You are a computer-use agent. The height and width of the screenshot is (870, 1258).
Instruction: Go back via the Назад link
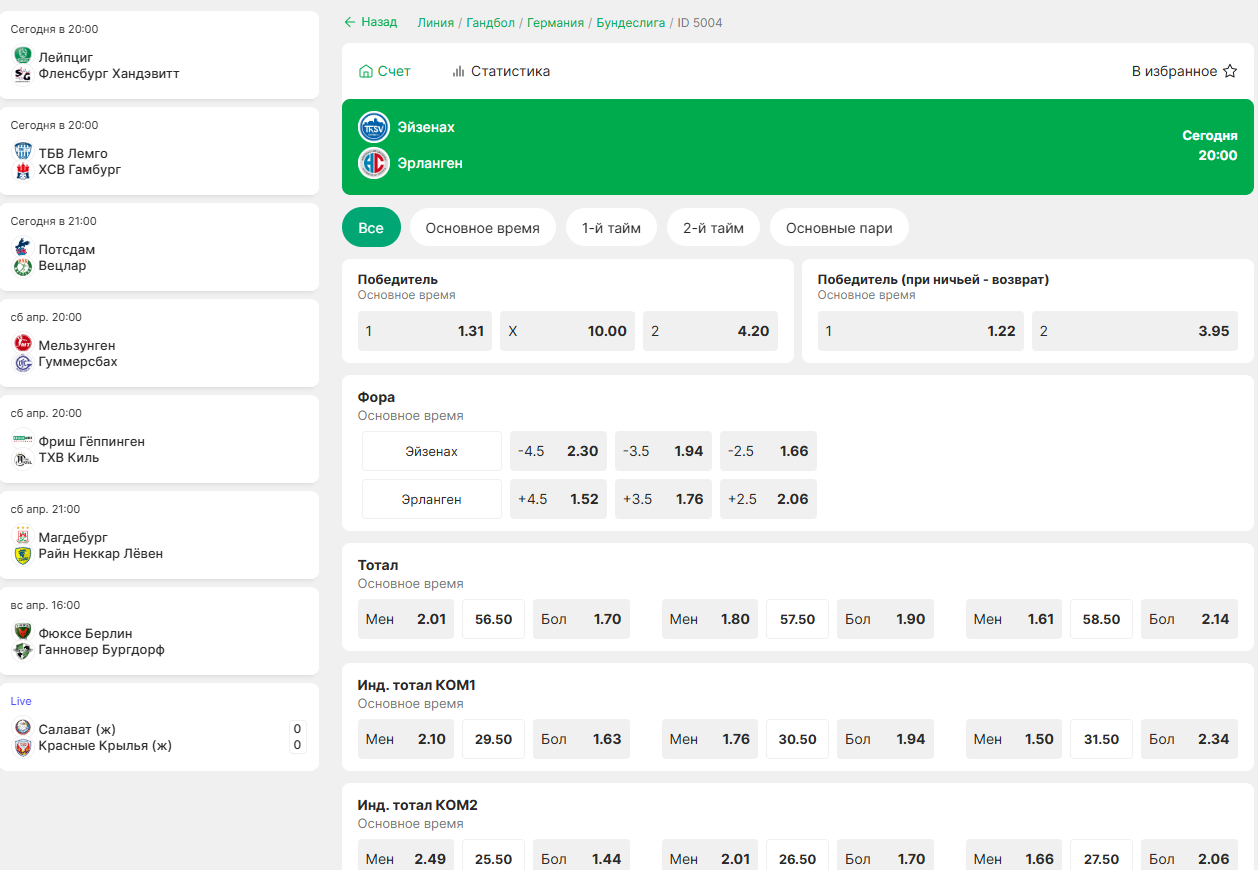coord(371,22)
